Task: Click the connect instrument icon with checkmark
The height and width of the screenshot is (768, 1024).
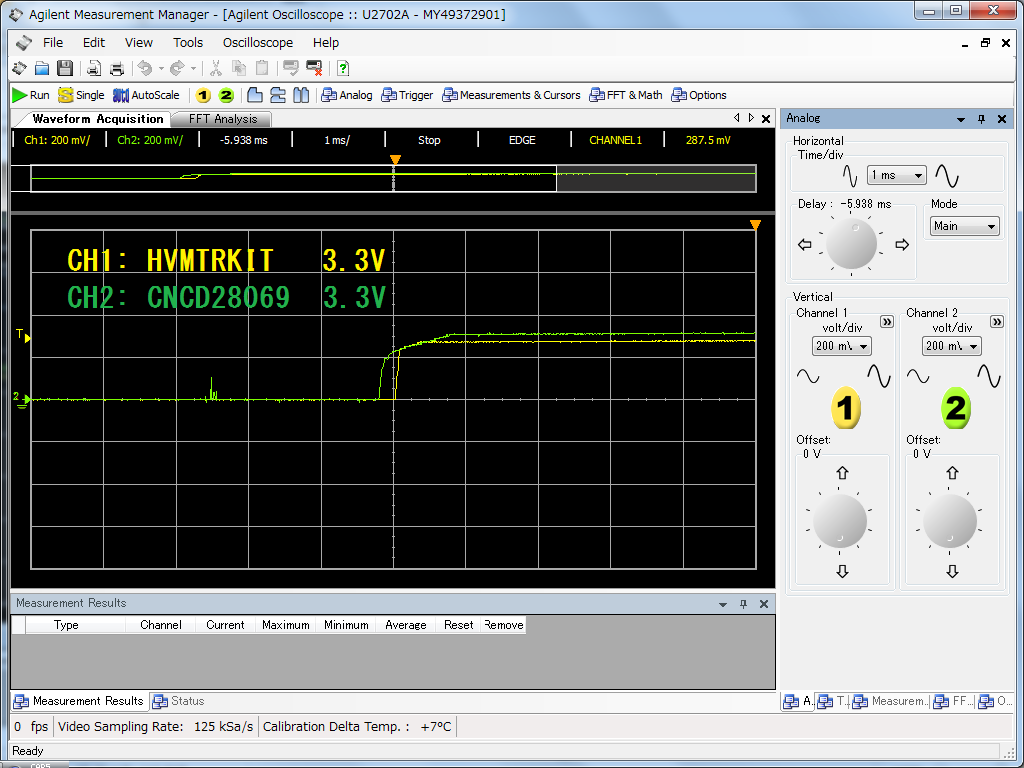Action: [291, 68]
